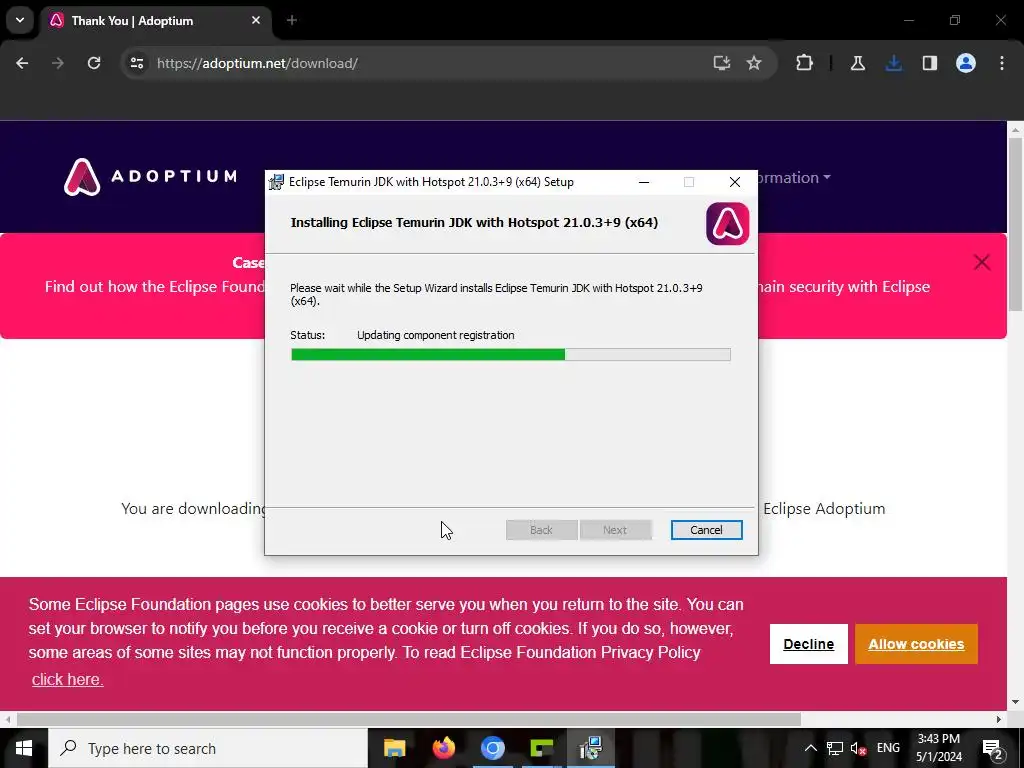Toggle the browser side panel
1024x768 pixels.
[930, 63]
